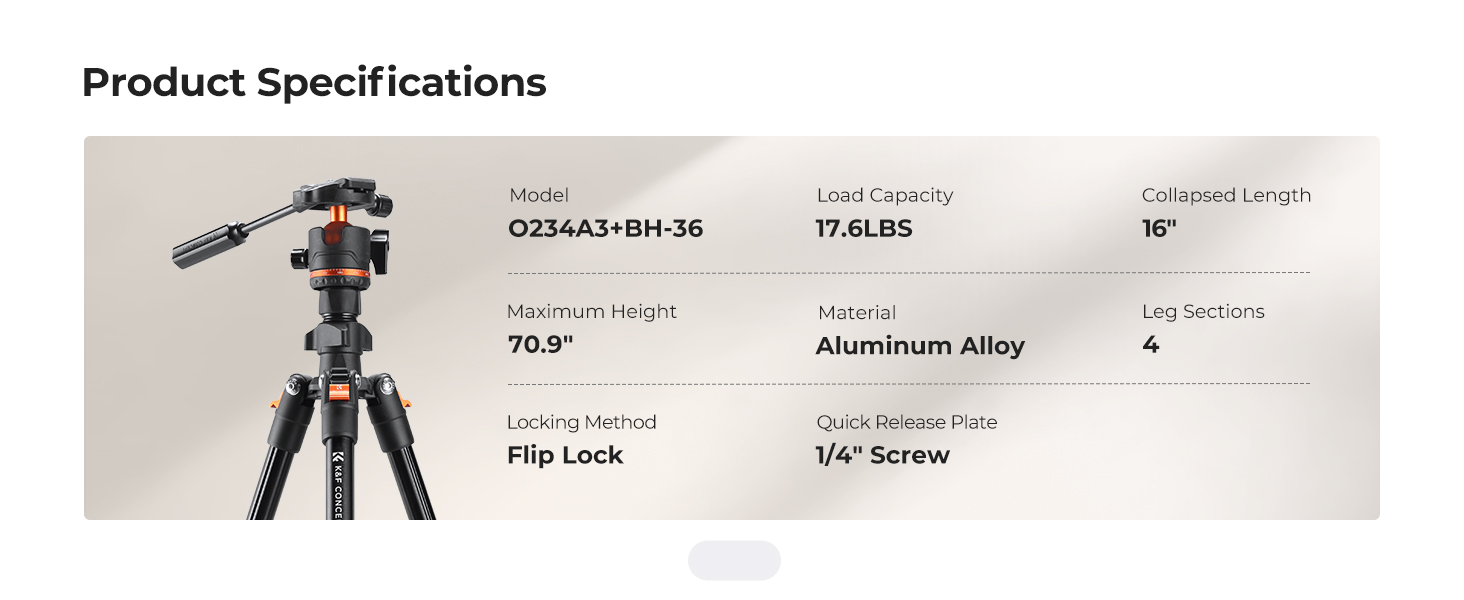The width and height of the screenshot is (1464, 600).
Task: Click the Aluminum Alloy material value
Action: tap(920, 346)
